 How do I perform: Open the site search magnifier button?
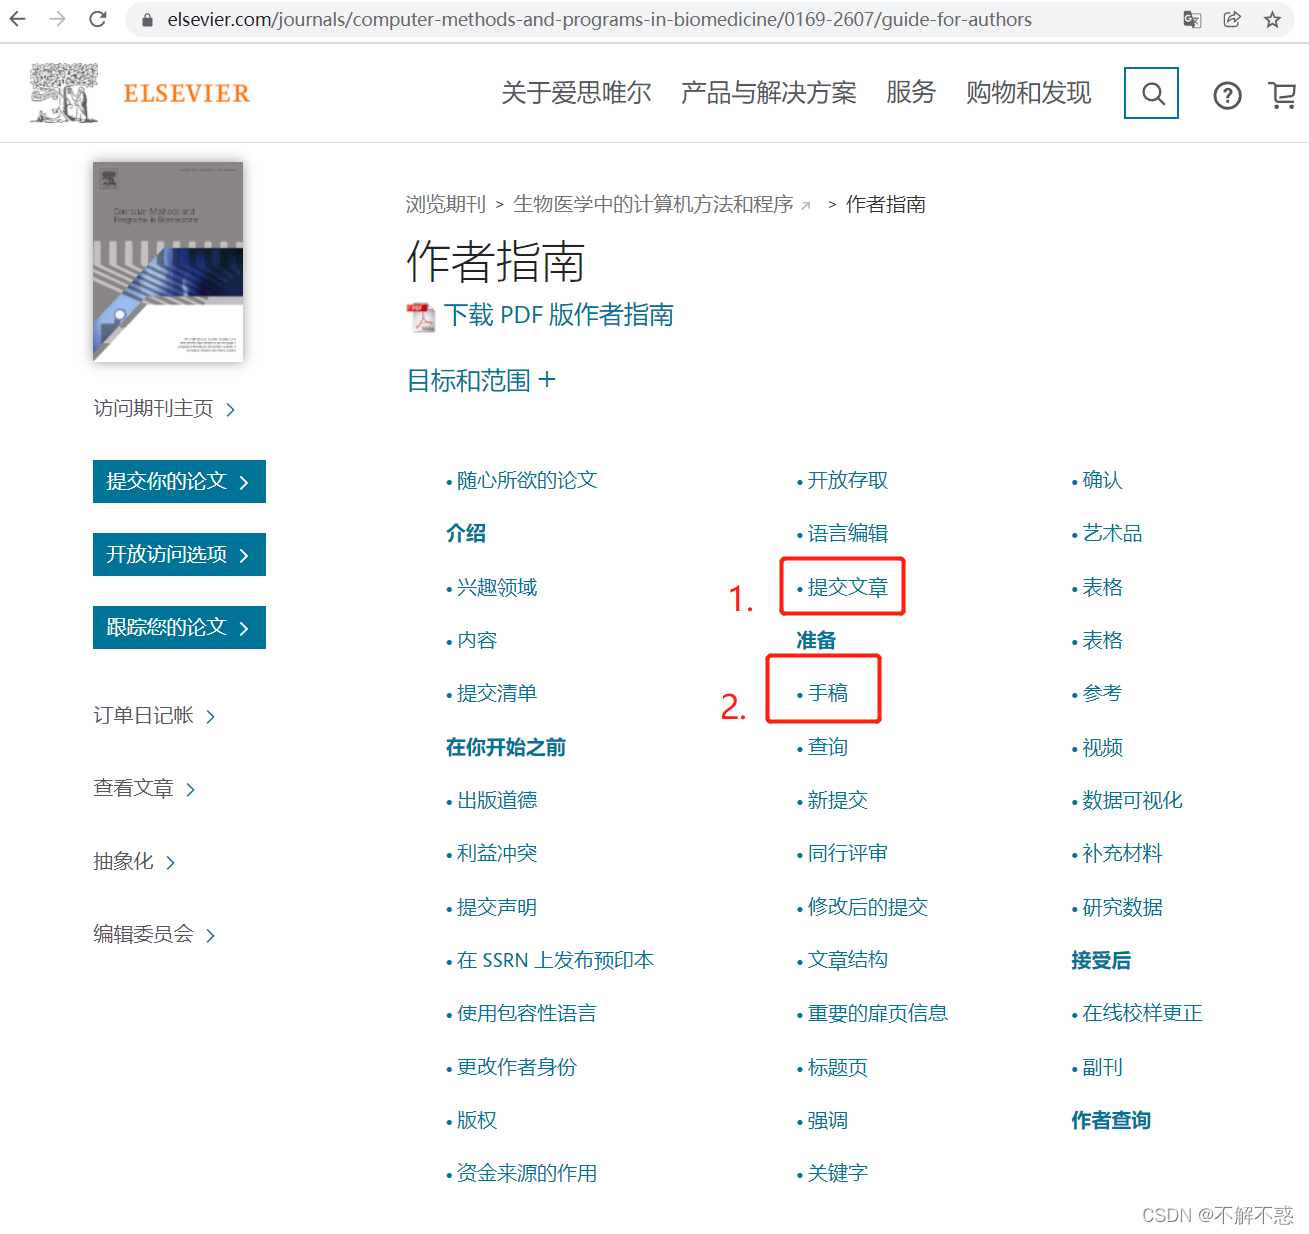click(1152, 93)
